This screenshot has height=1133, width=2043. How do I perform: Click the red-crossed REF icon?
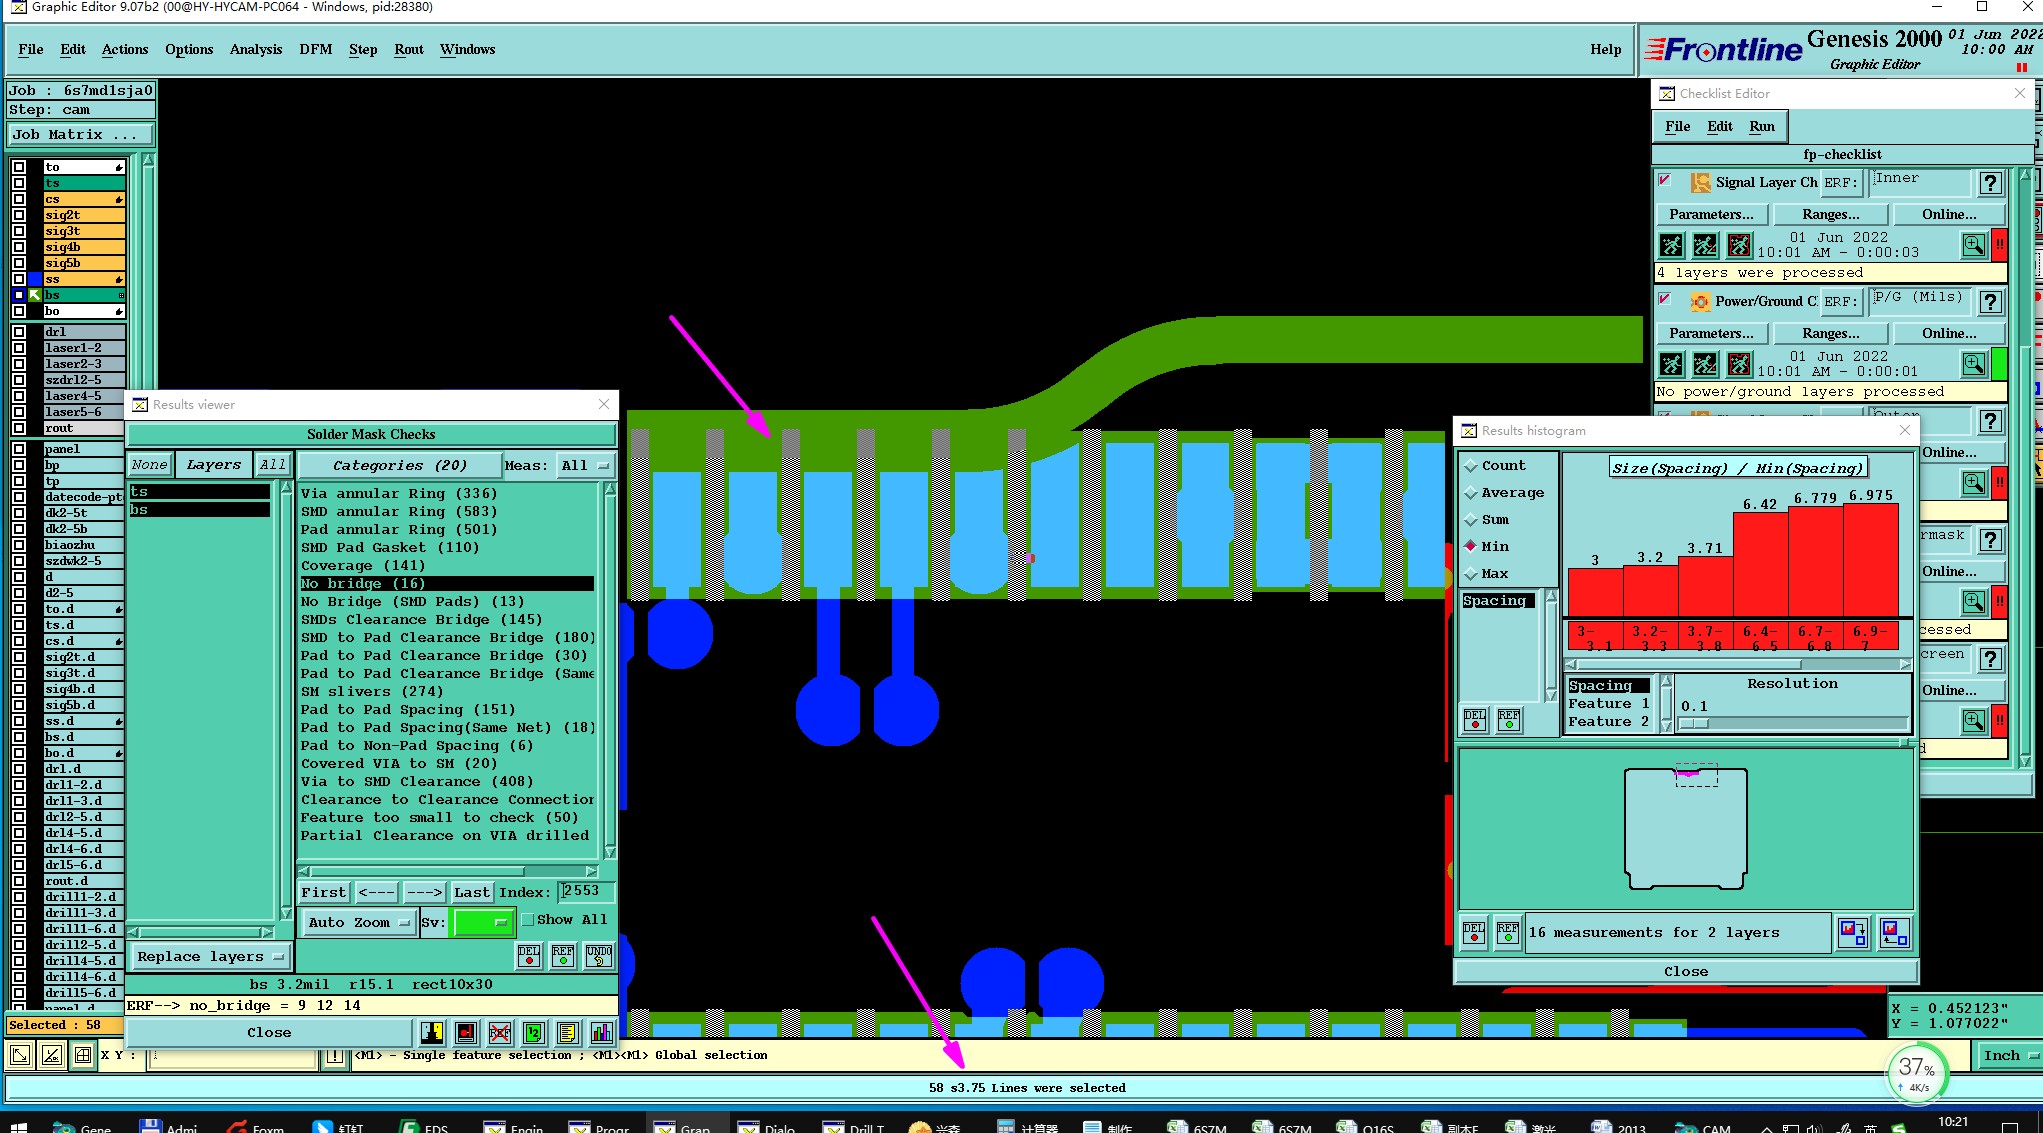[499, 1033]
